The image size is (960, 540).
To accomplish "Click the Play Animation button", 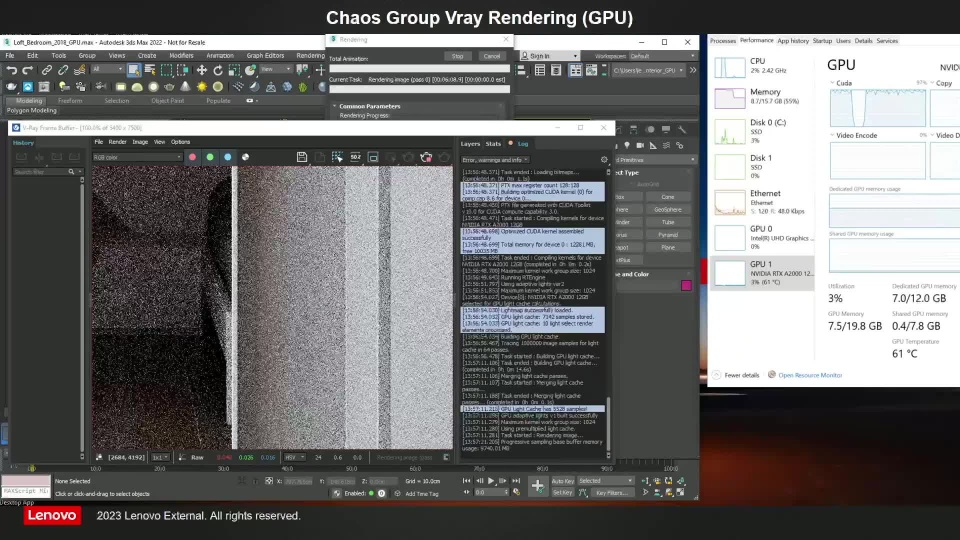I will pyautogui.click(x=490, y=481).
